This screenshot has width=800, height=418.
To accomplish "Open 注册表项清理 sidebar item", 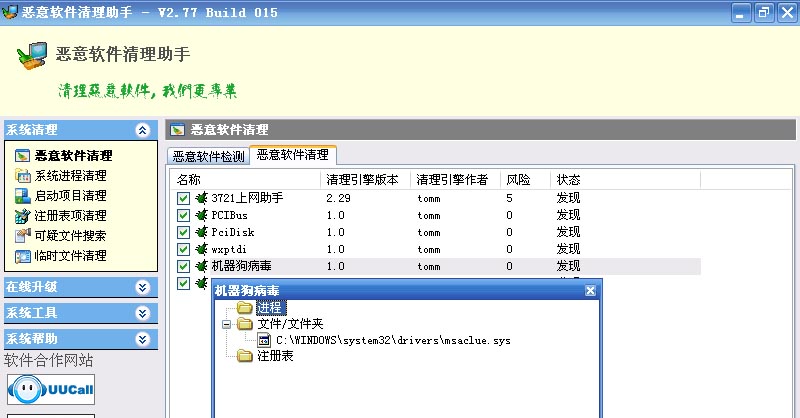I will click(70, 215).
